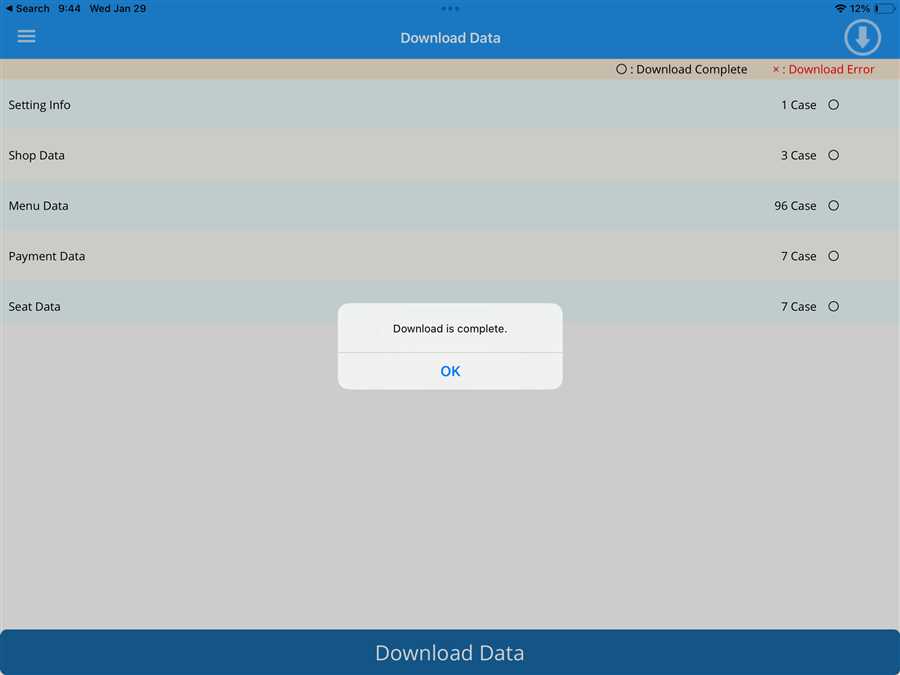Tap the Wi-Fi status icon
This screenshot has width=900, height=675.
840,8
